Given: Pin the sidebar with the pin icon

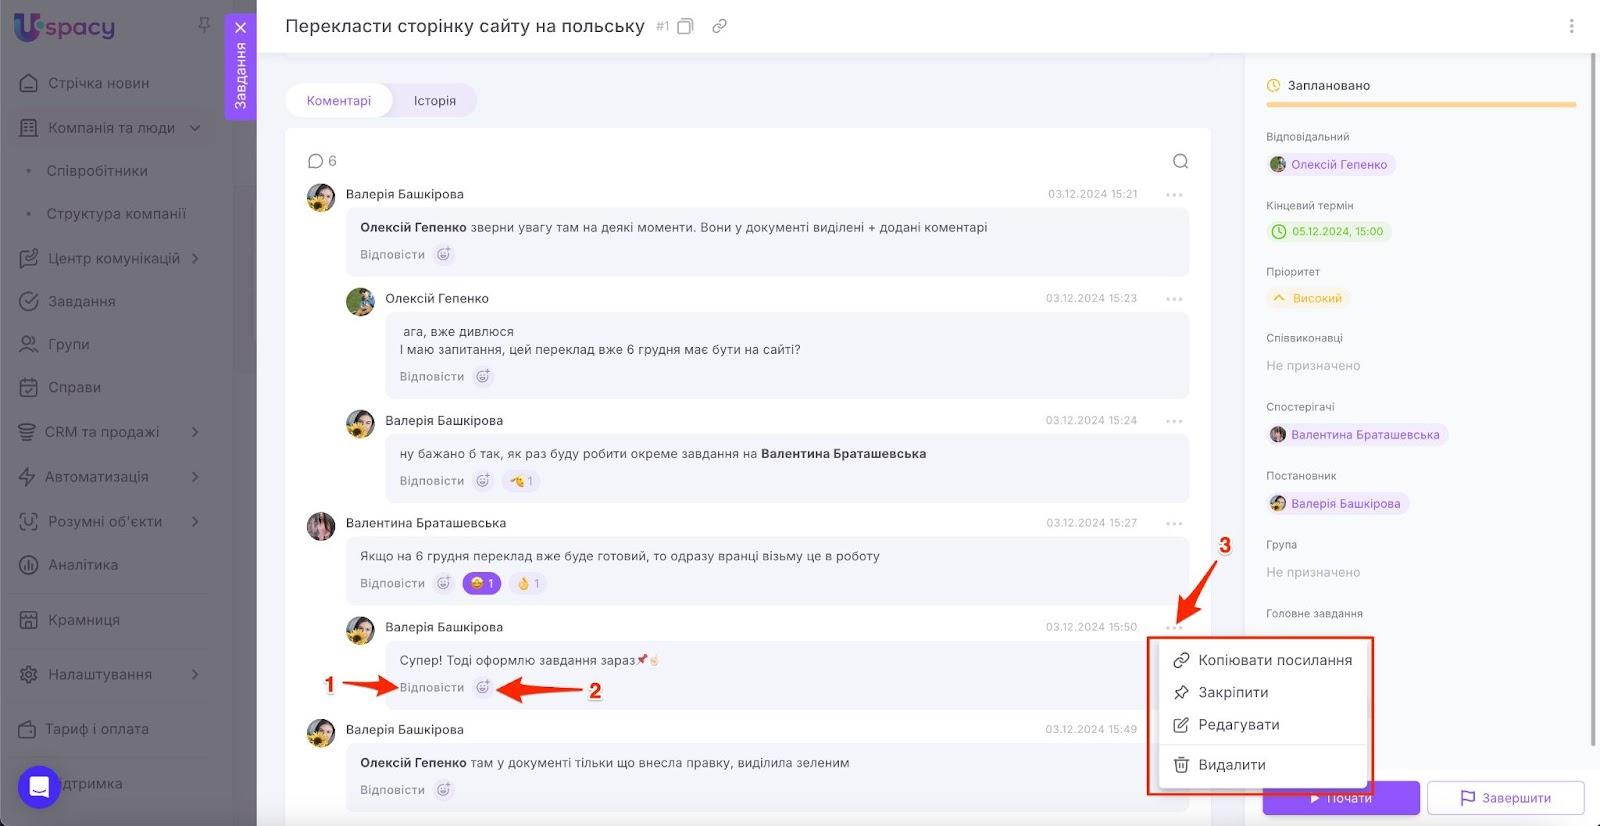Looking at the screenshot, I should pos(204,24).
